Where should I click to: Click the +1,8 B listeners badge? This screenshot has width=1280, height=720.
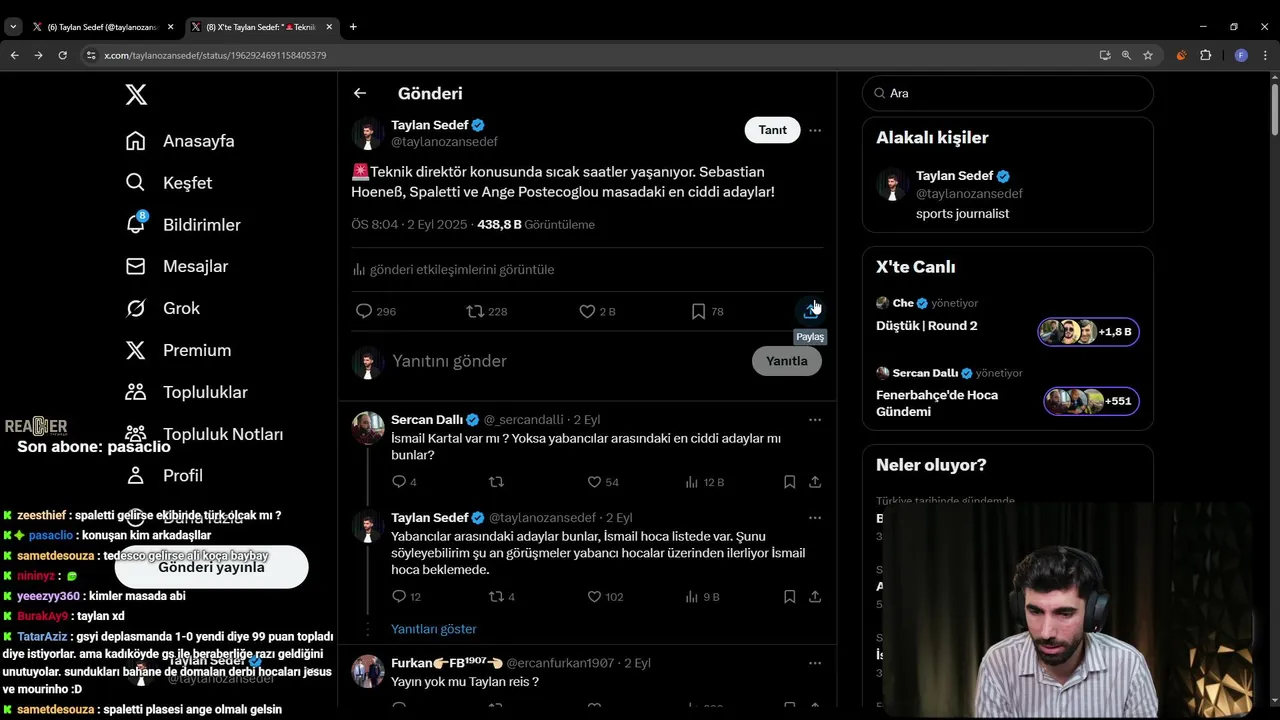[1088, 332]
